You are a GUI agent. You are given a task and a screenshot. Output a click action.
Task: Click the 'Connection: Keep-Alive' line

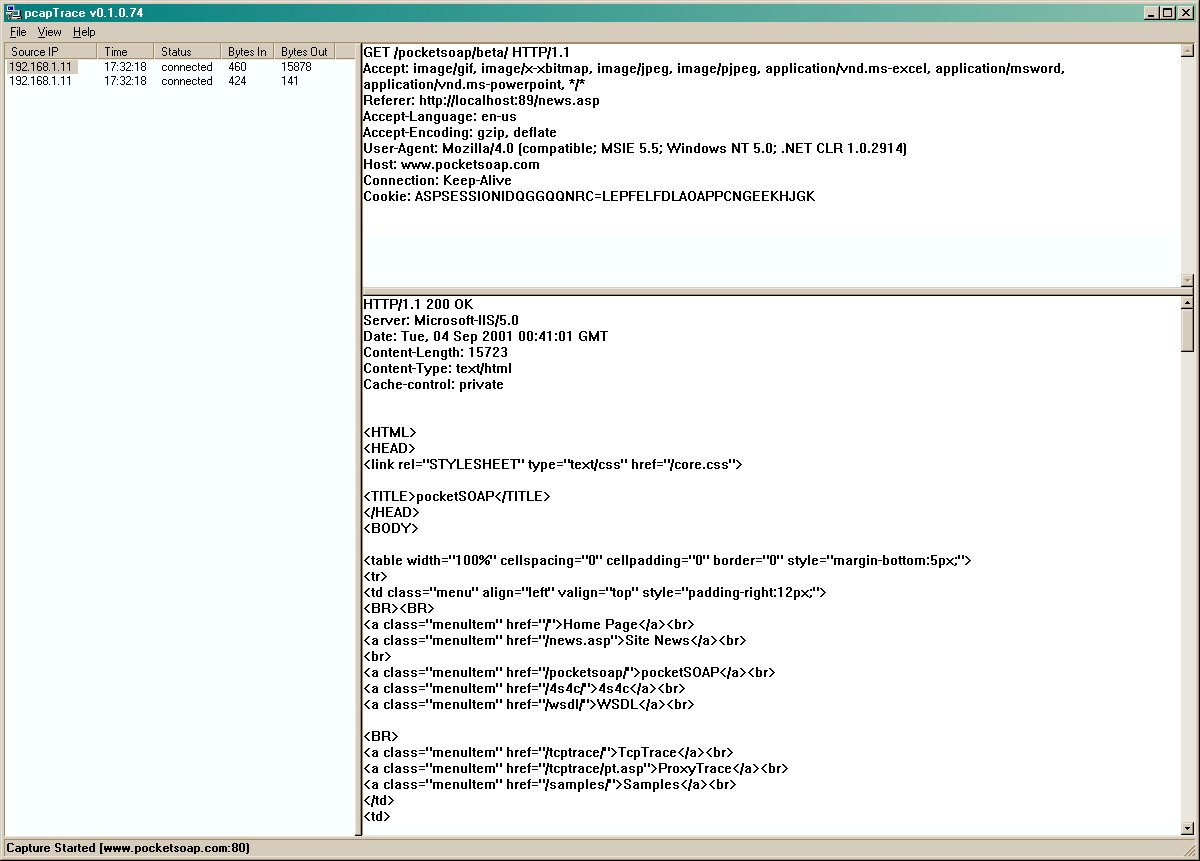click(x=437, y=180)
